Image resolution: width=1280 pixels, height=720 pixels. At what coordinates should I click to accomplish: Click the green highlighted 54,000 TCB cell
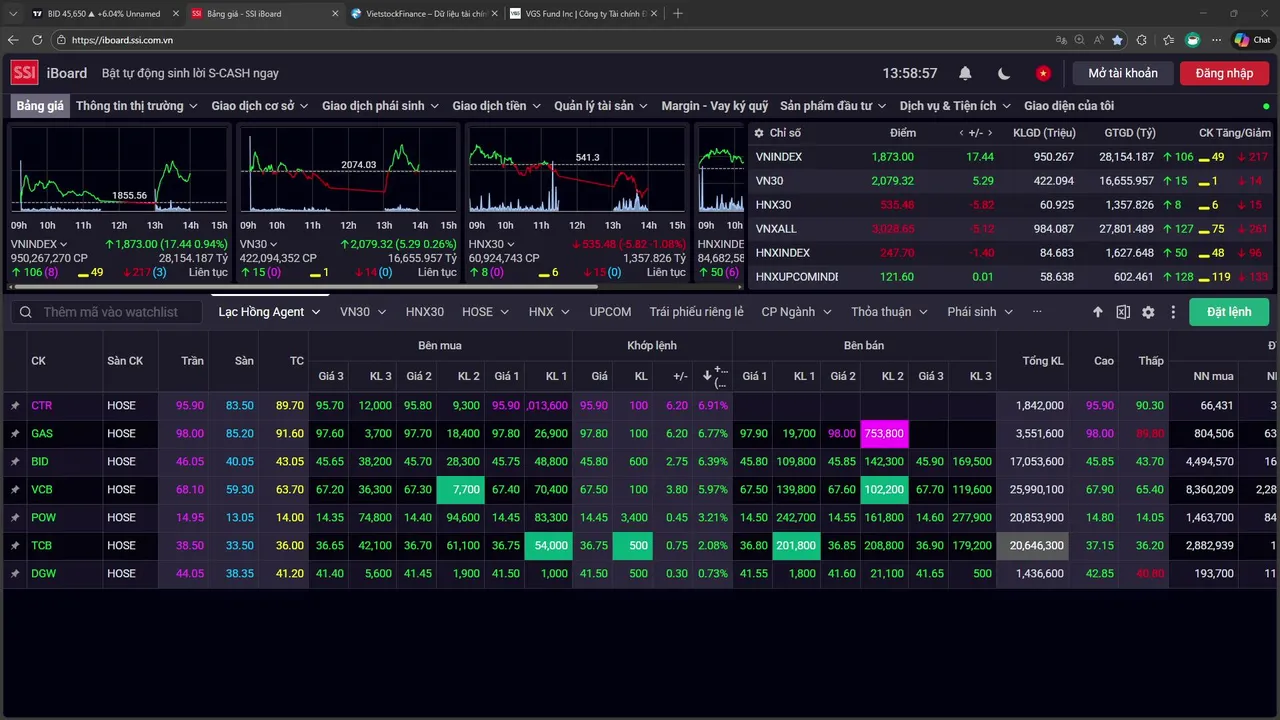click(548, 546)
